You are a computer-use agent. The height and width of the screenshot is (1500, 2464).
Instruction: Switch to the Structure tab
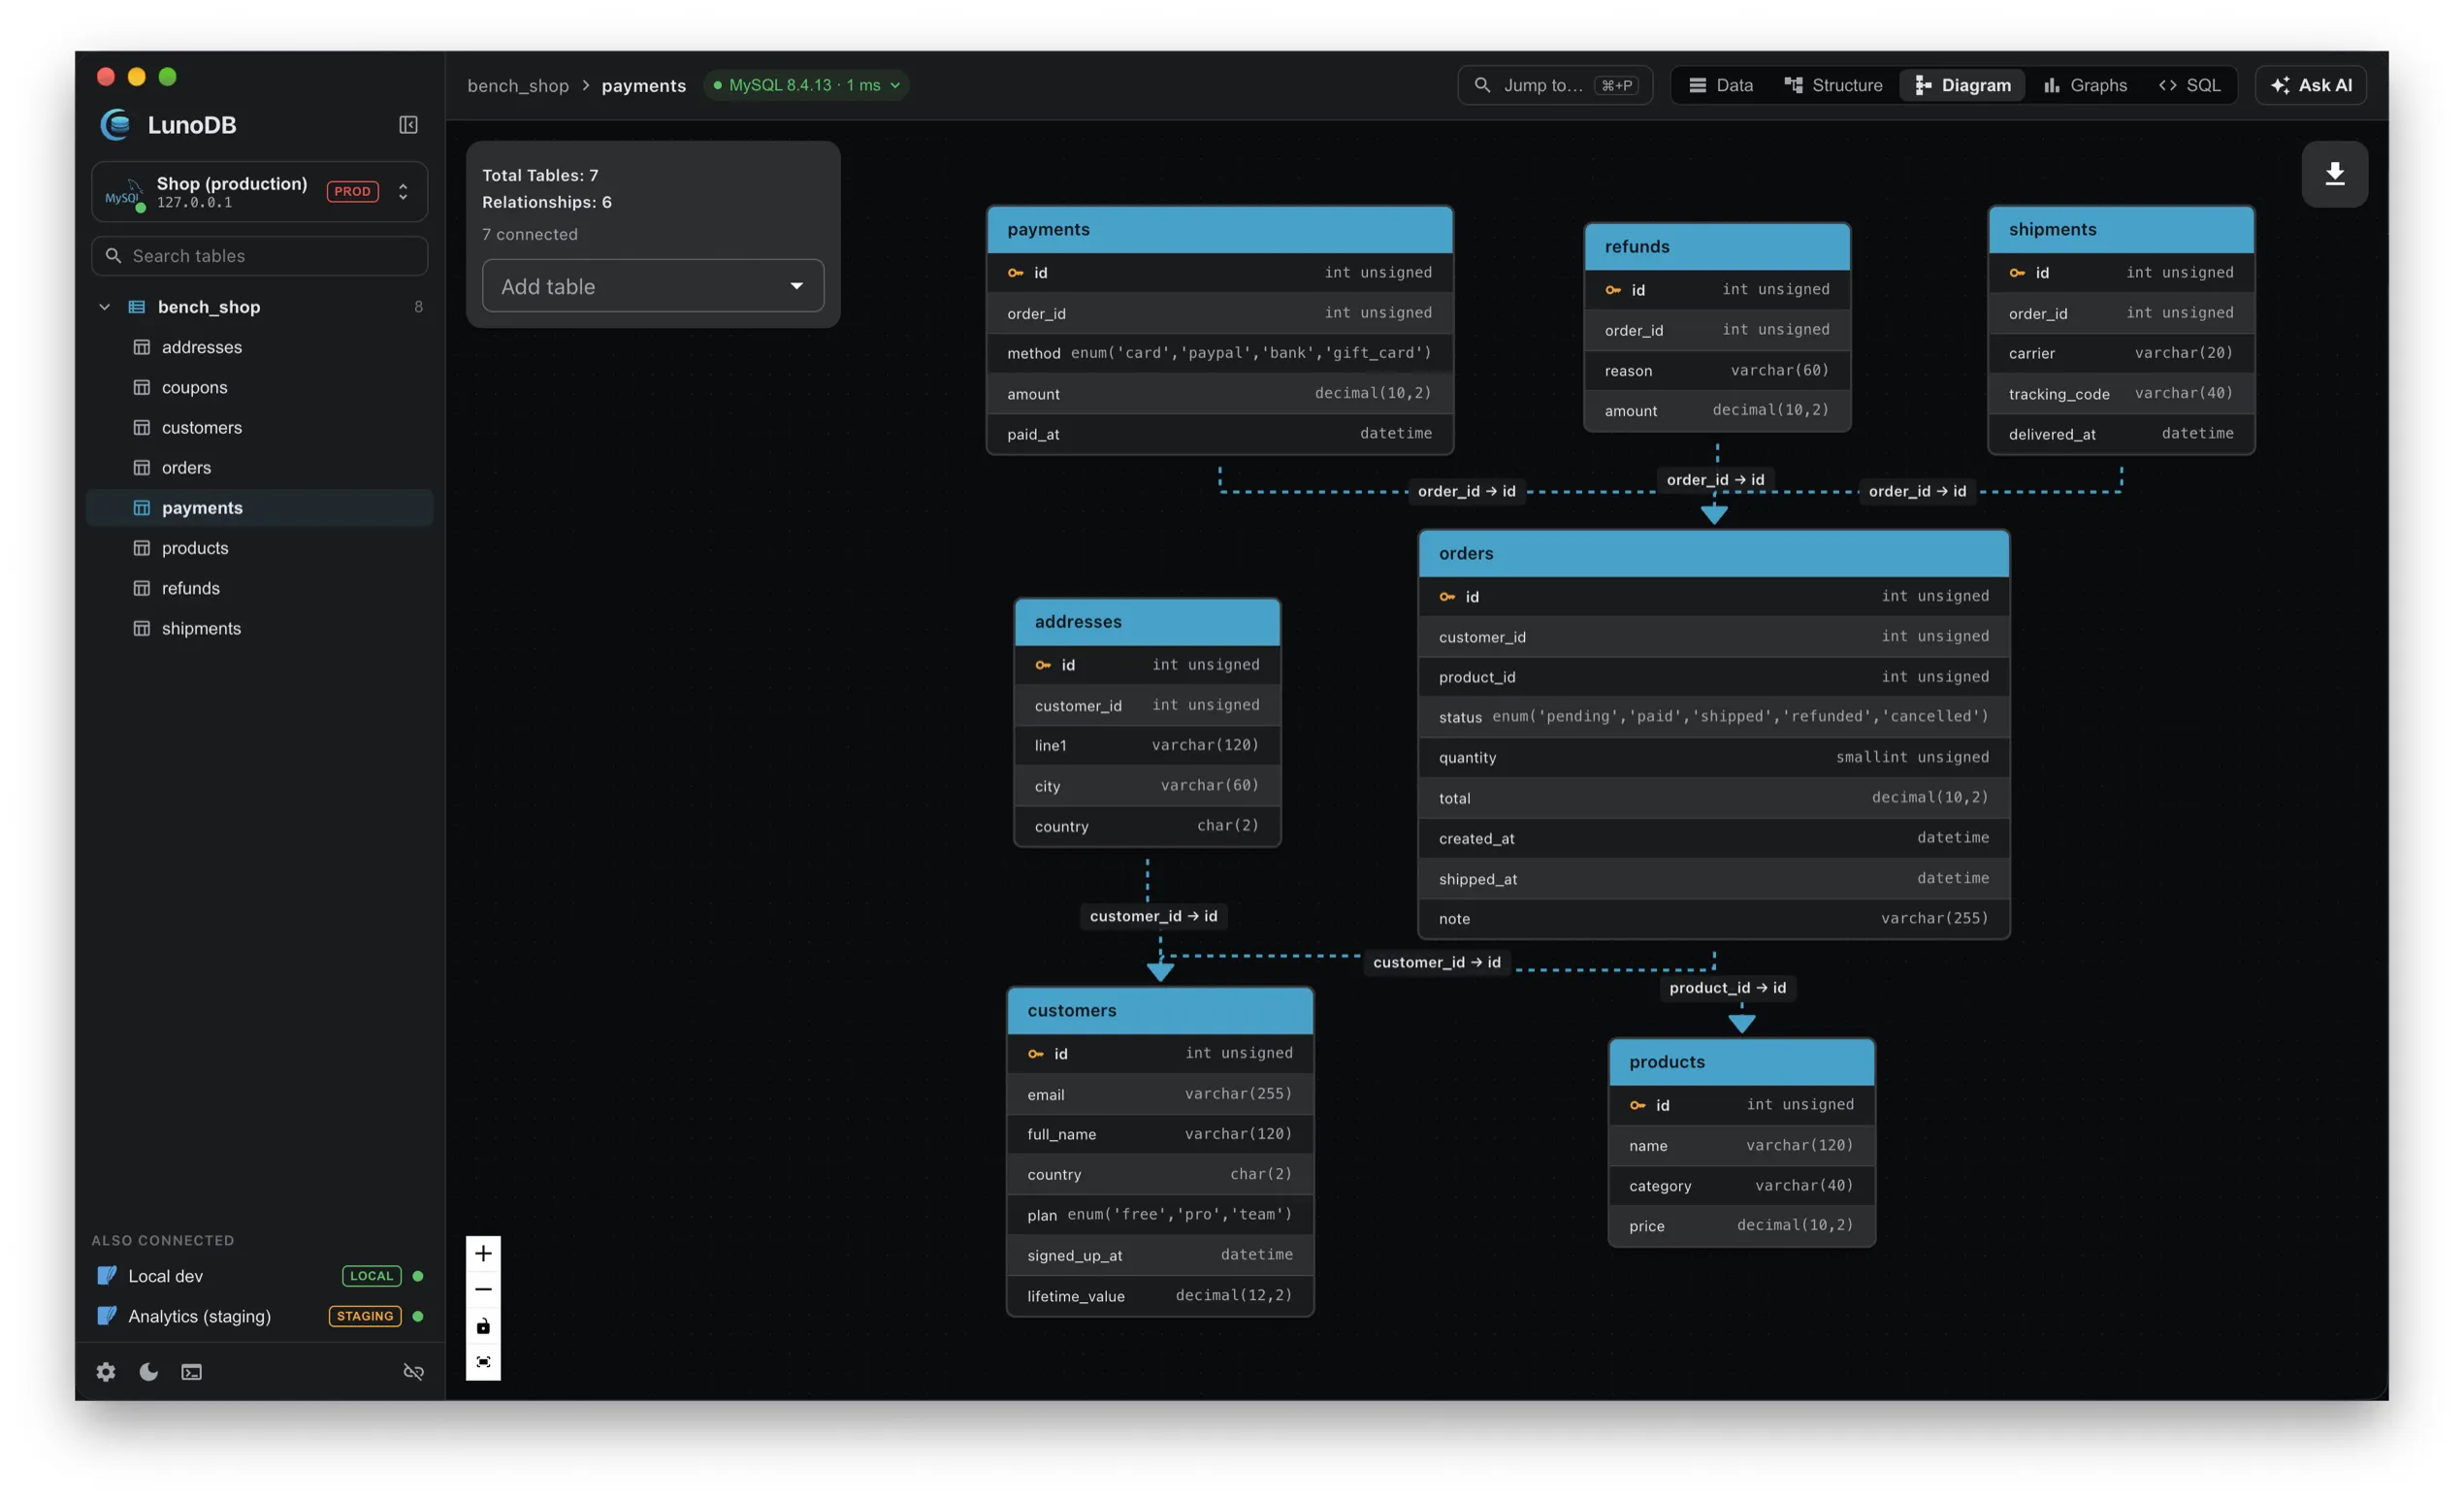[1833, 85]
